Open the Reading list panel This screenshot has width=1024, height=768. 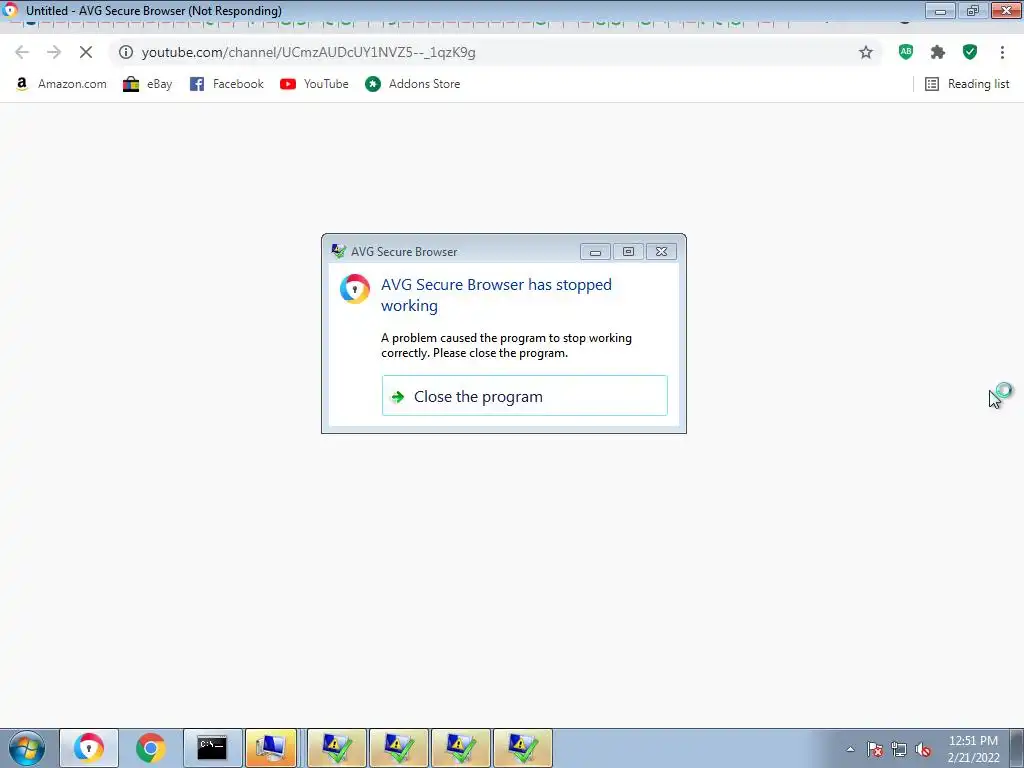click(x=967, y=84)
